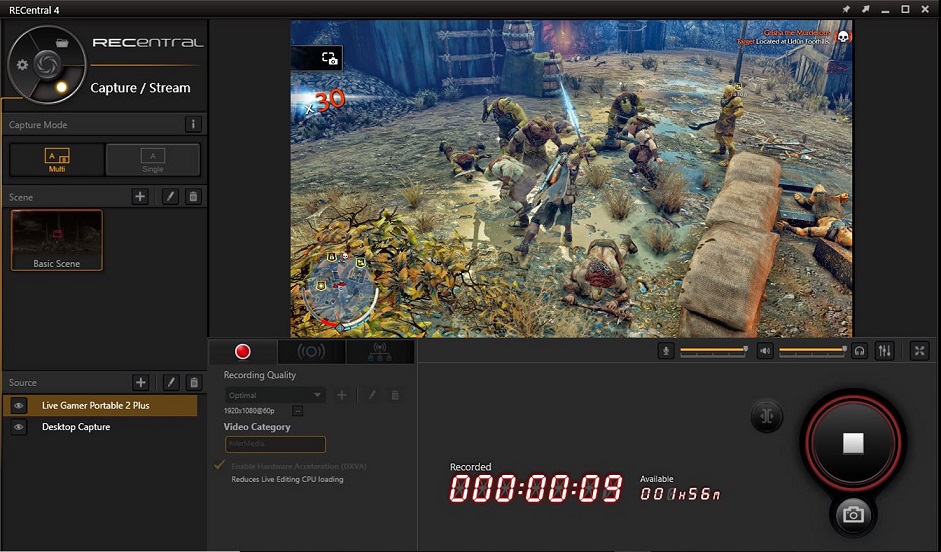Click snapshot overlay icon on preview
The height and width of the screenshot is (552, 941).
click(329, 58)
